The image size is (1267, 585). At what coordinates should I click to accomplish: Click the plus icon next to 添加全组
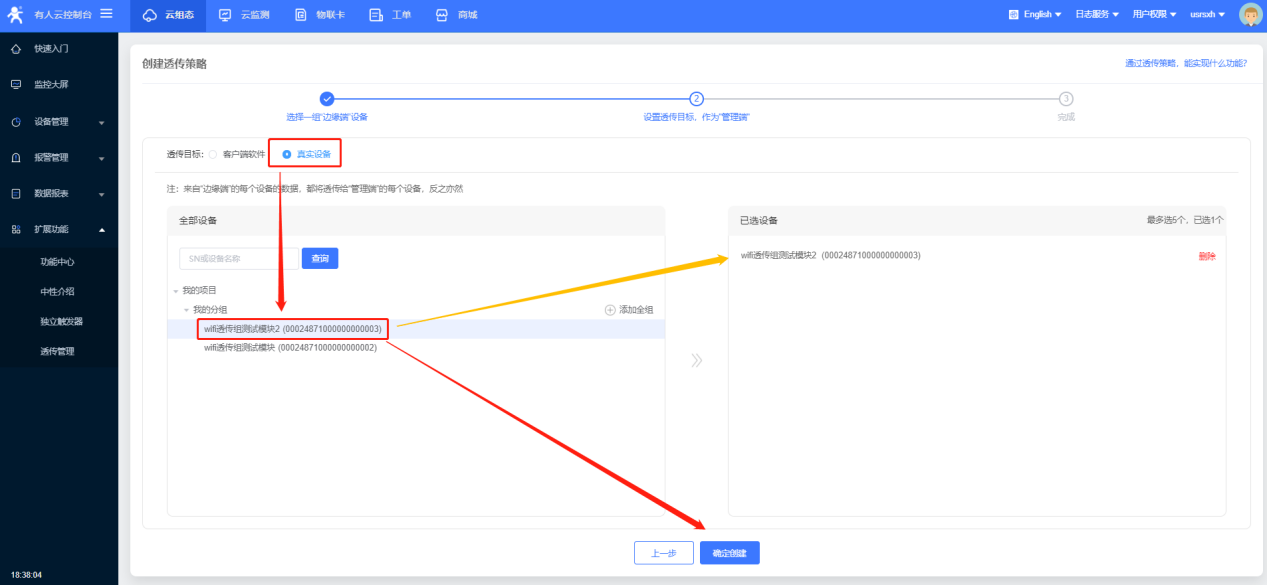[x=610, y=310]
